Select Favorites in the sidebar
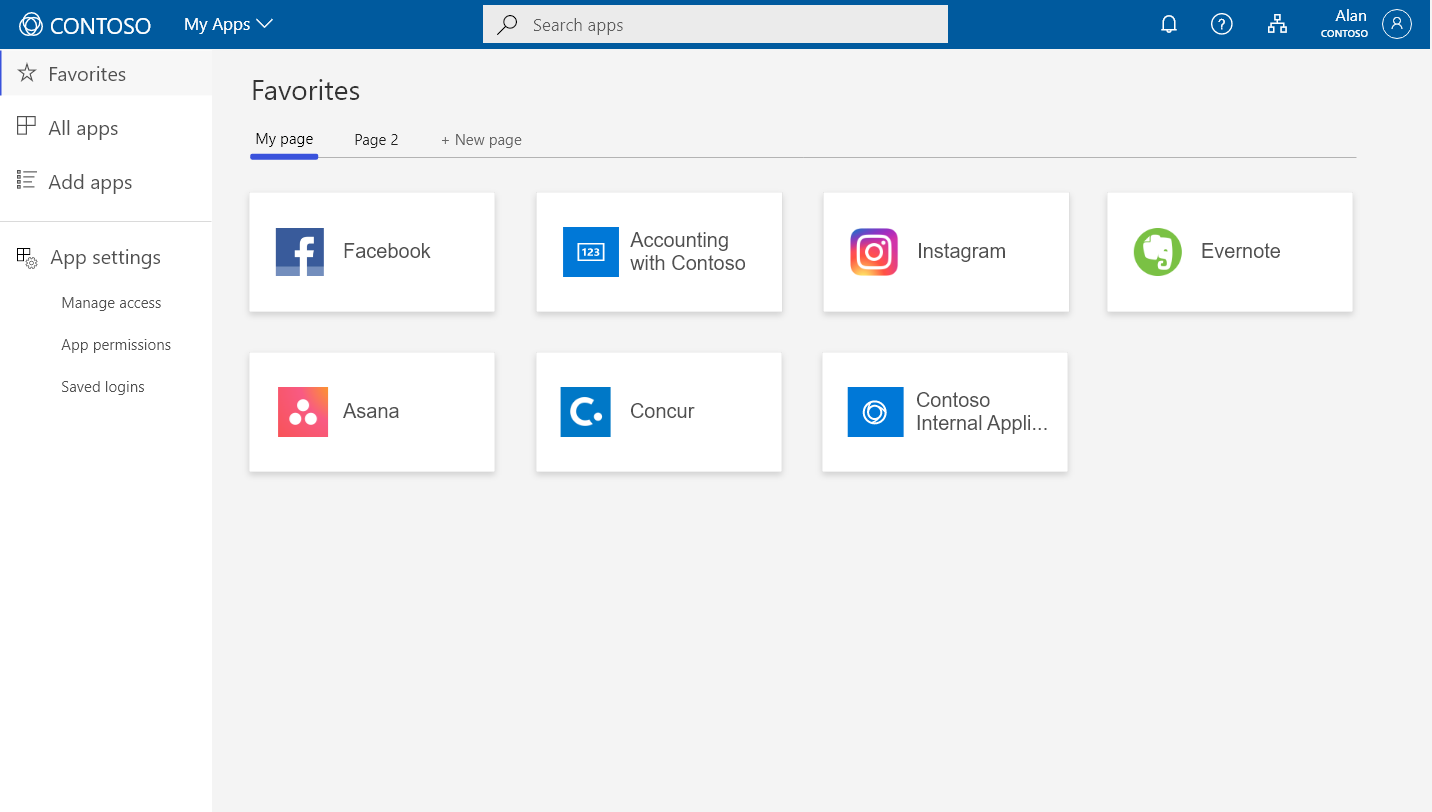 [x=106, y=73]
